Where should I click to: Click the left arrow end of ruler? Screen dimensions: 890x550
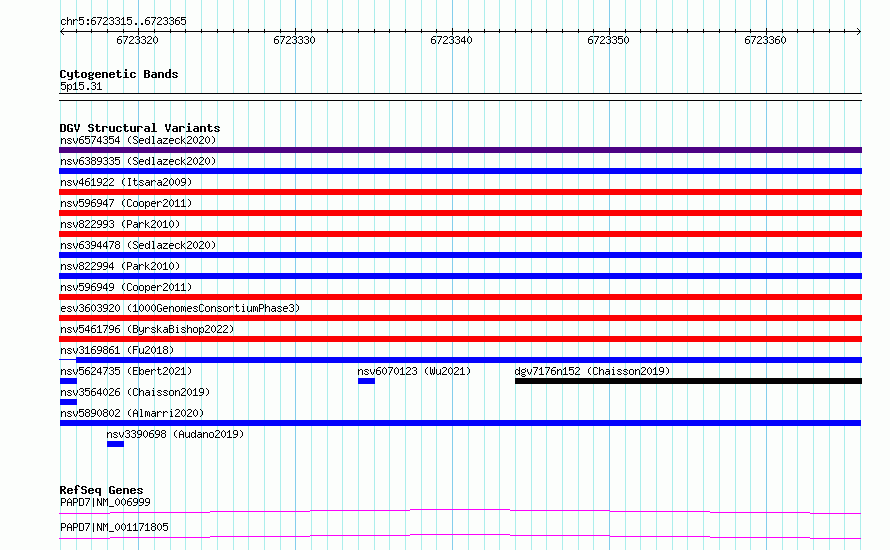pyautogui.click(x=62, y=32)
